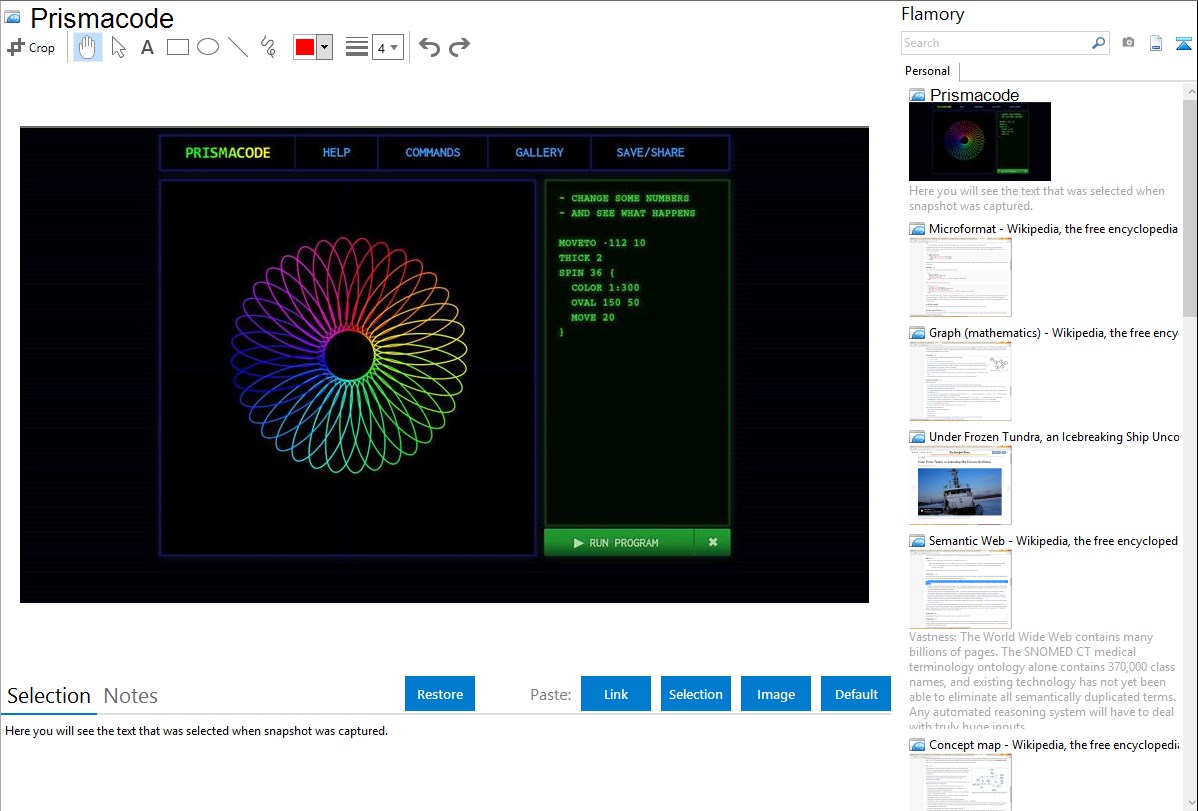Screen dimensions: 1198x811
Task: Open the Graph (mathematics) snapshot thumbnail
Action: 960,381
